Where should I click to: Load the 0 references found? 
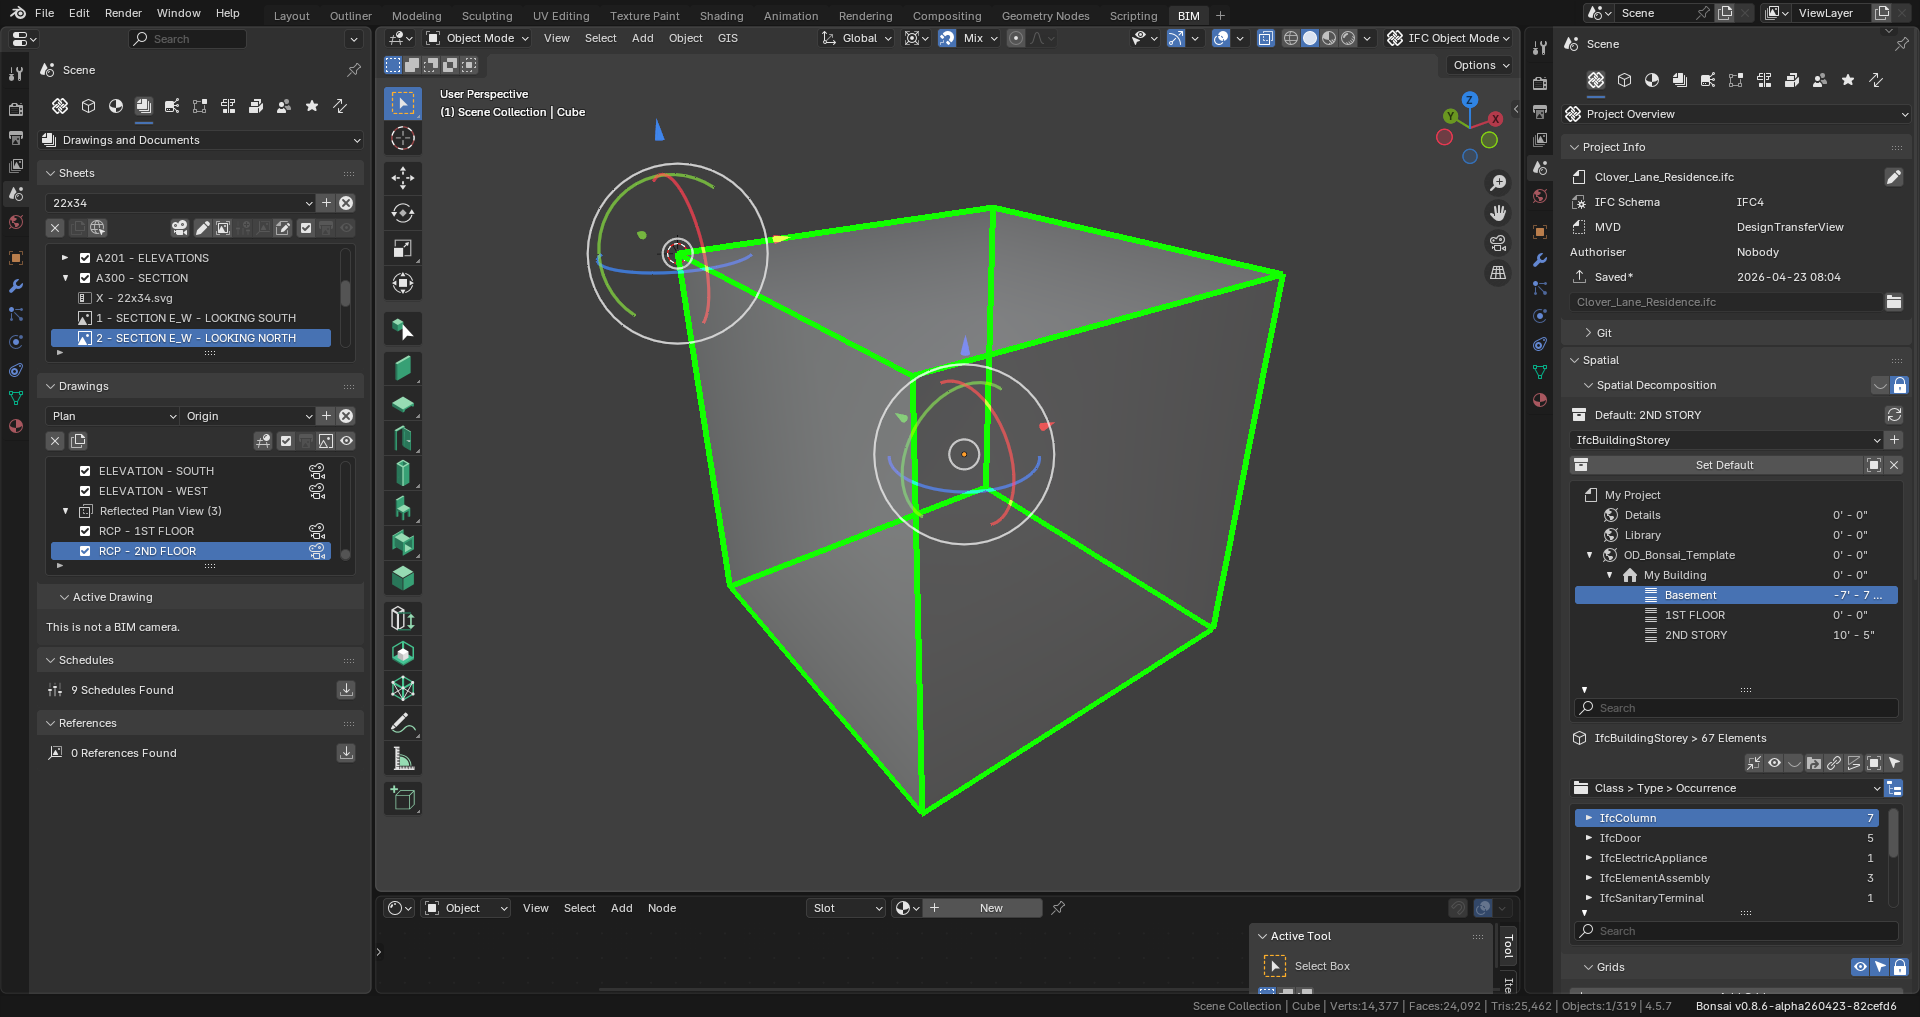[346, 753]
